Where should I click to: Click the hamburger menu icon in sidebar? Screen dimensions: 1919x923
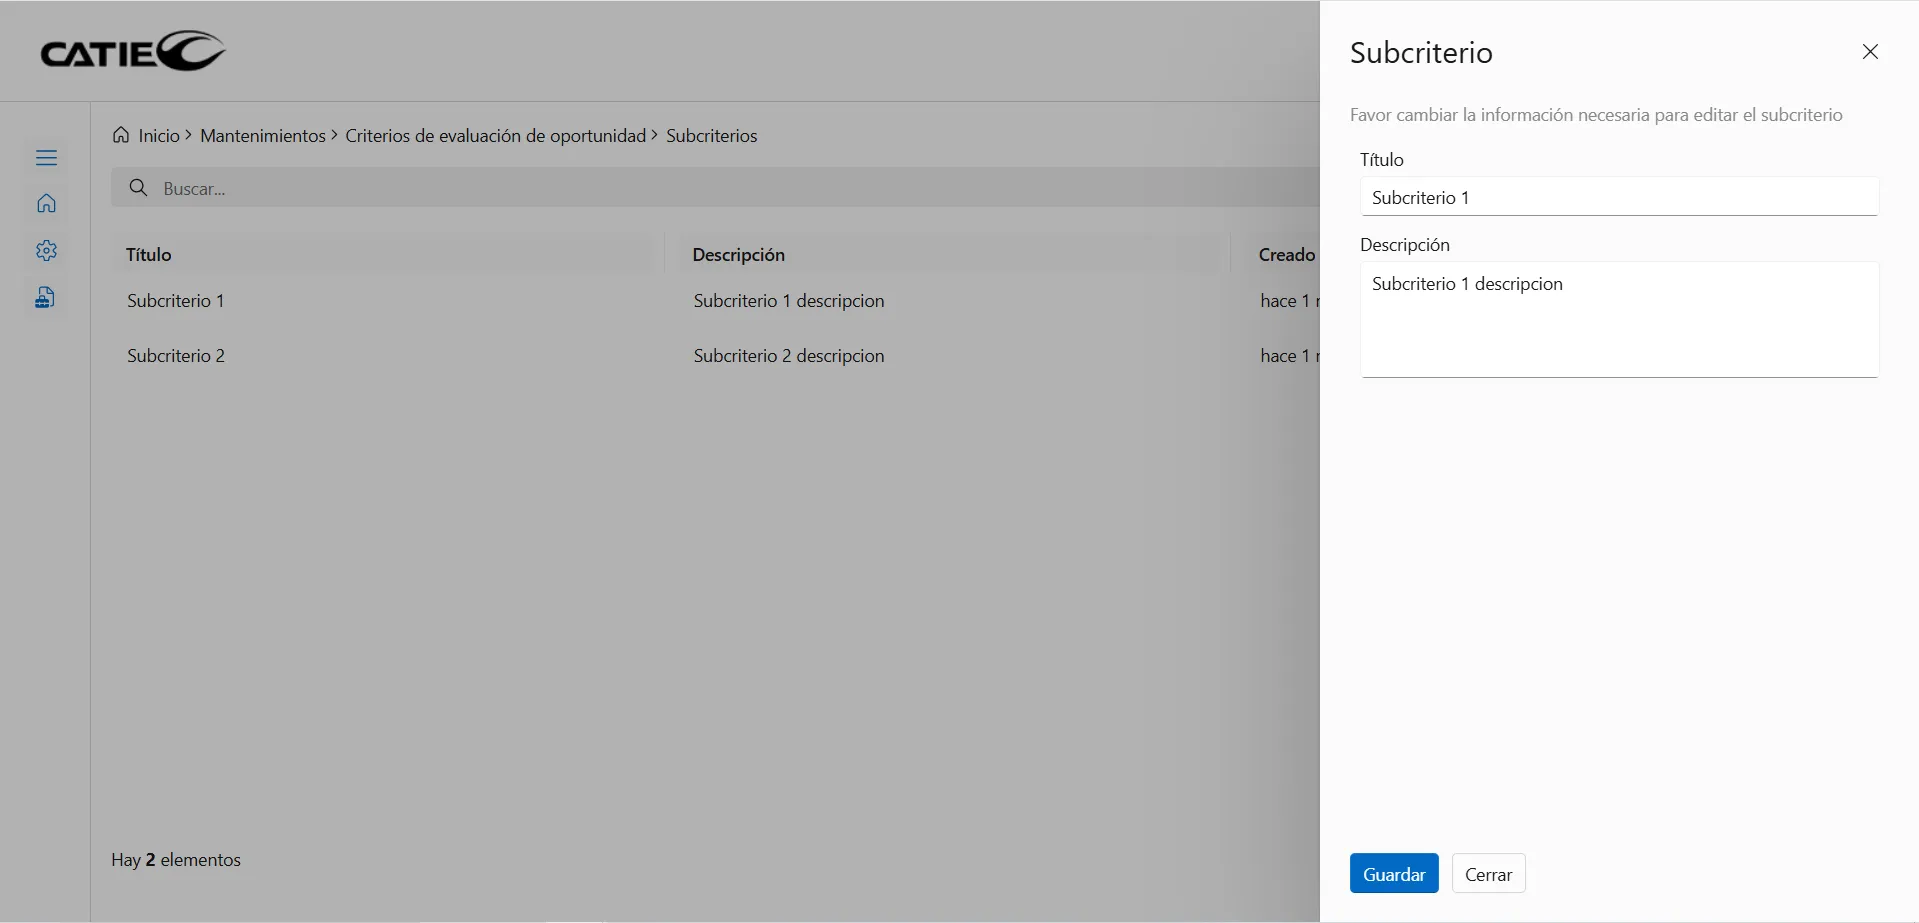pyautogui.click(x=46, y=158)
